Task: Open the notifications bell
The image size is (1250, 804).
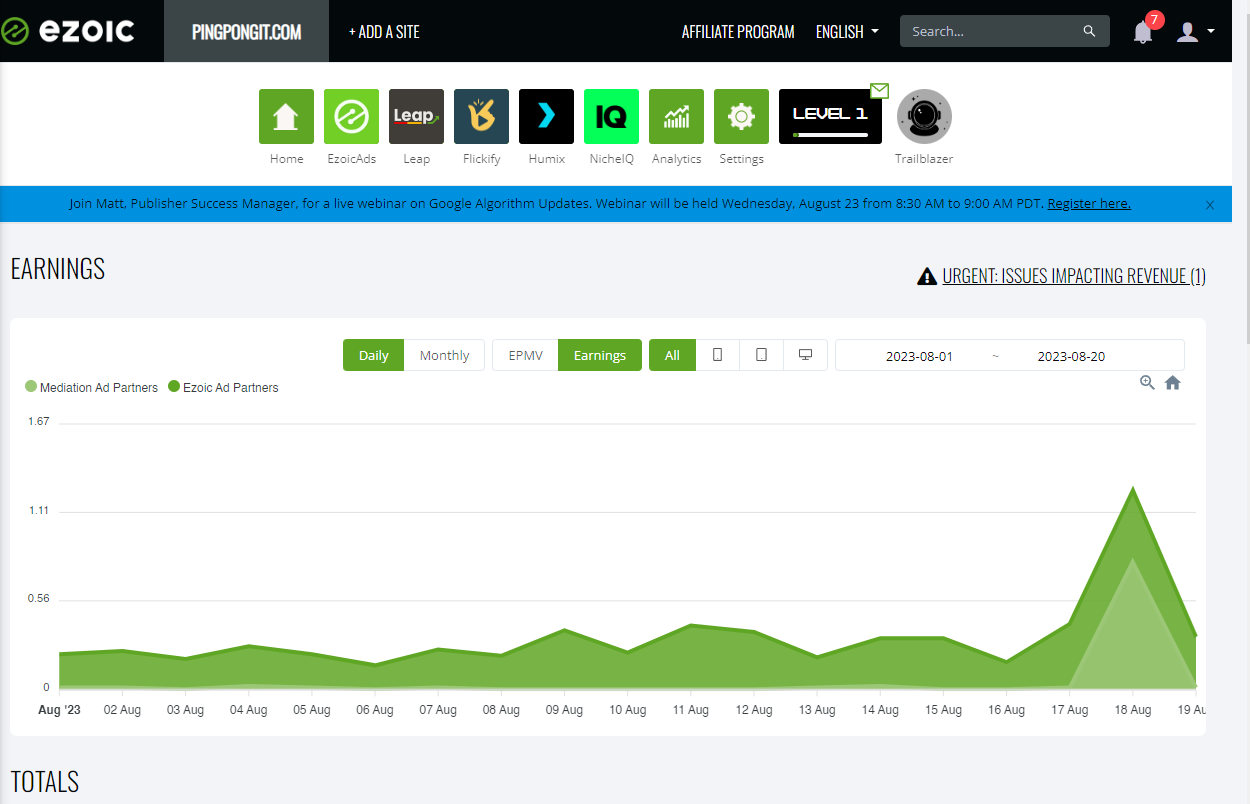Action: pyautogui.click(x=1143, y=32)
